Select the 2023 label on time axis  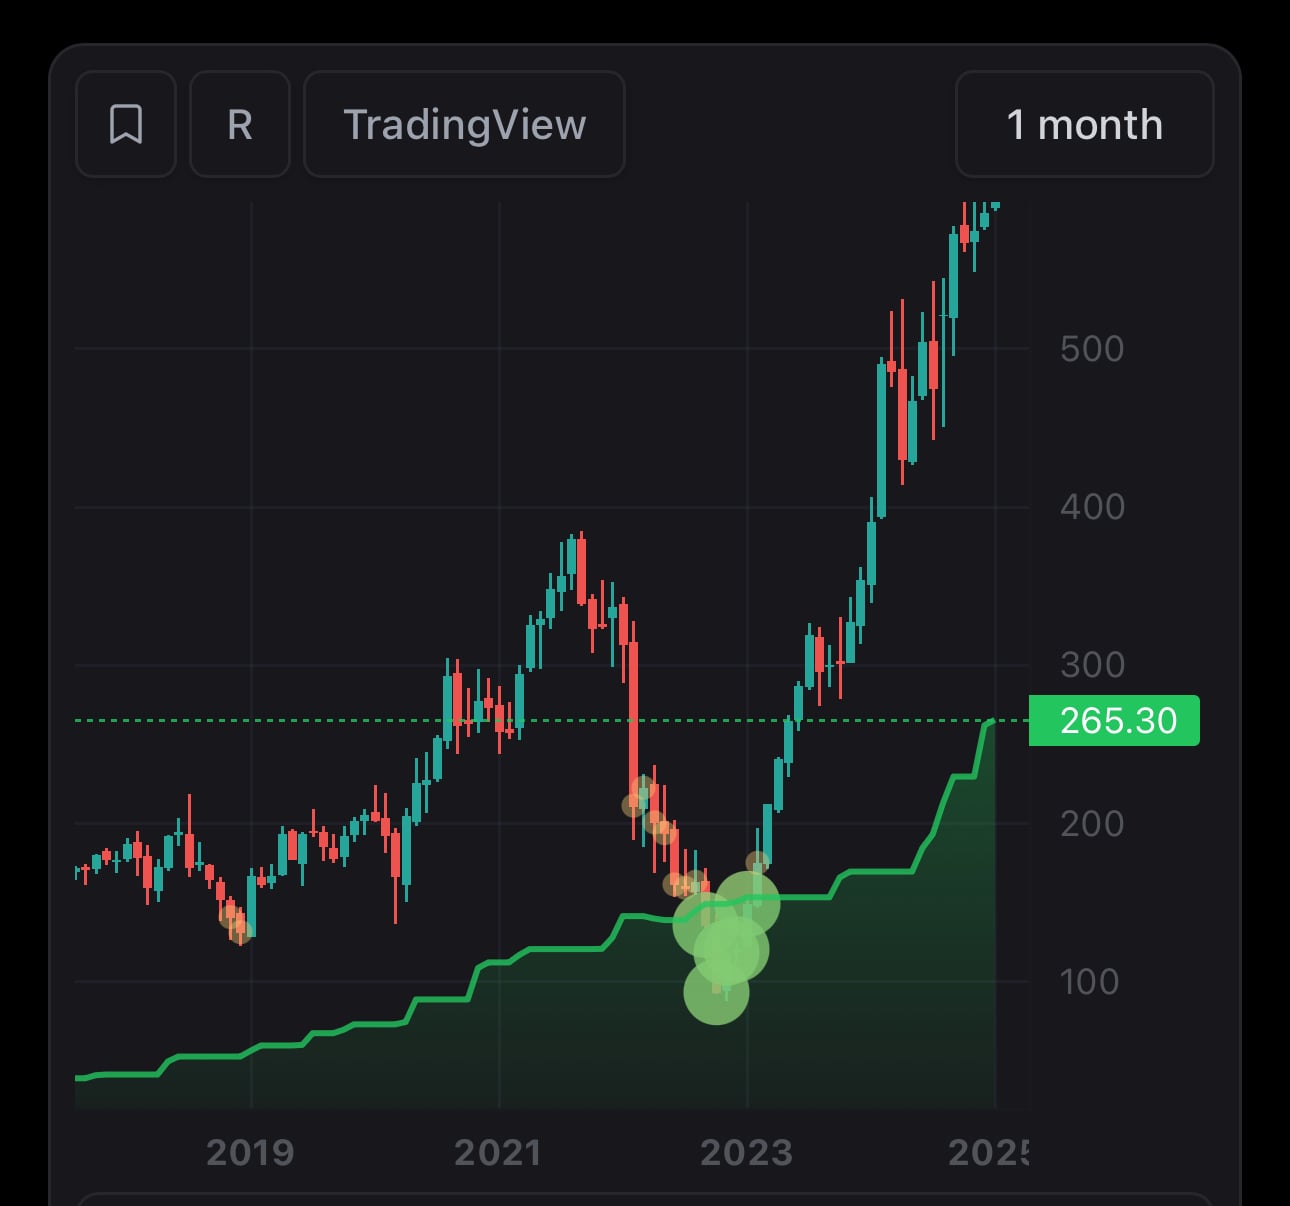(746, 1153)
